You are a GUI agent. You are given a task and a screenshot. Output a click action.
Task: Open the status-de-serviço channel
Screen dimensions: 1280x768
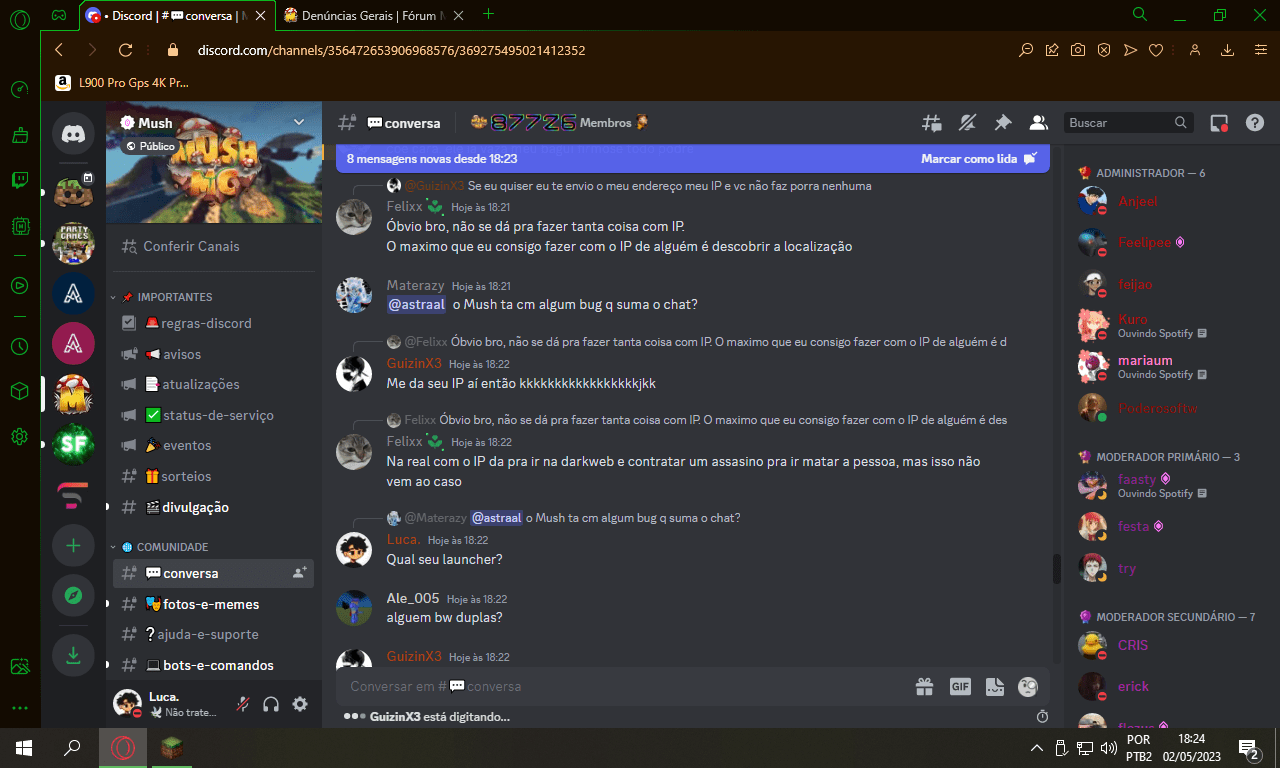213,415
